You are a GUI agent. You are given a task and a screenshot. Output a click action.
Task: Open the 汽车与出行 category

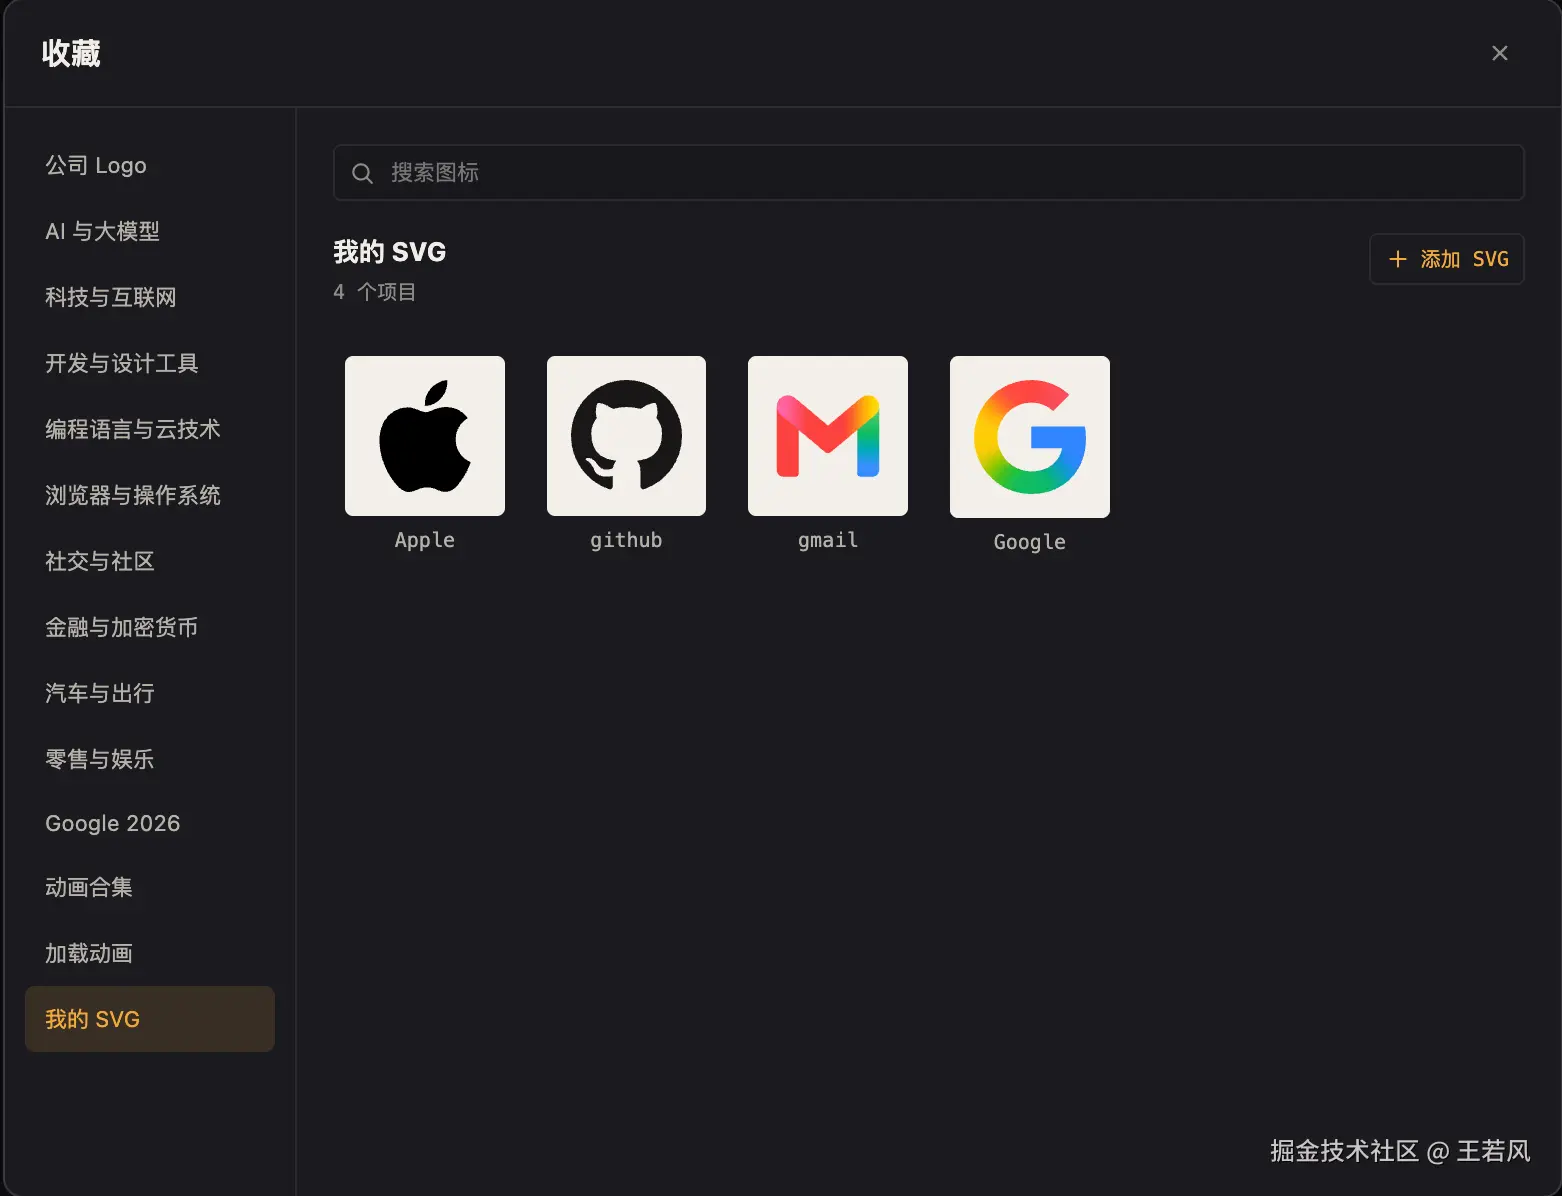pos(150,693)
